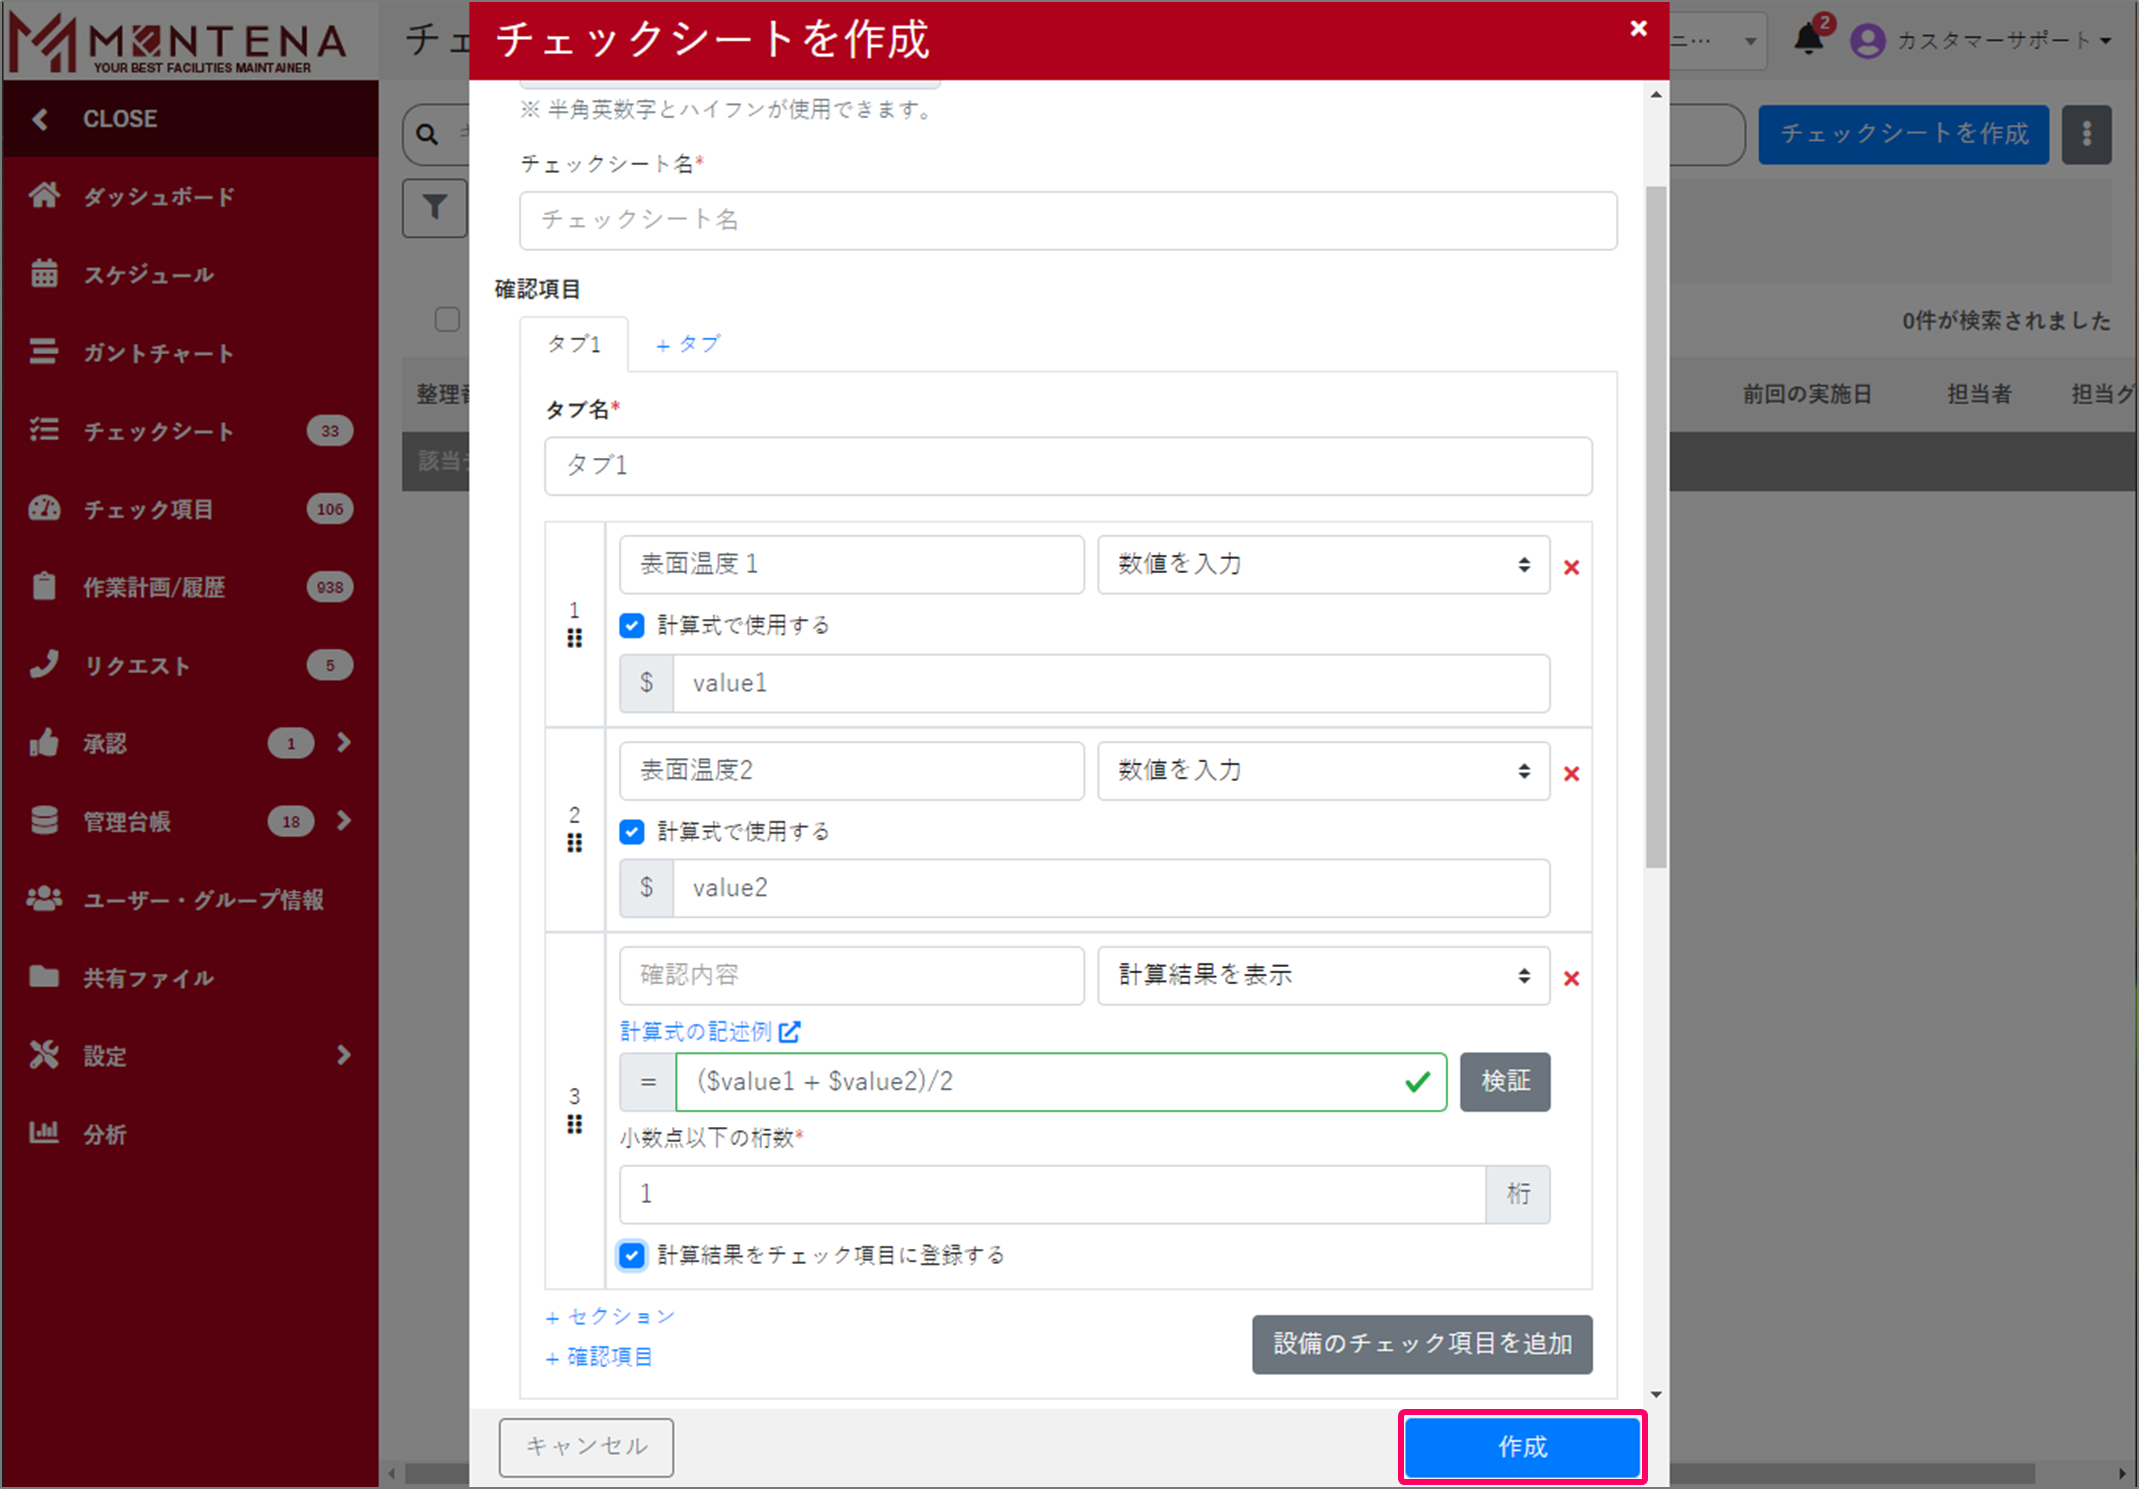Viewport: 2139px width, 1489px height.
Task: Click the notification bell icon
Action: (x=1807, y=40)
